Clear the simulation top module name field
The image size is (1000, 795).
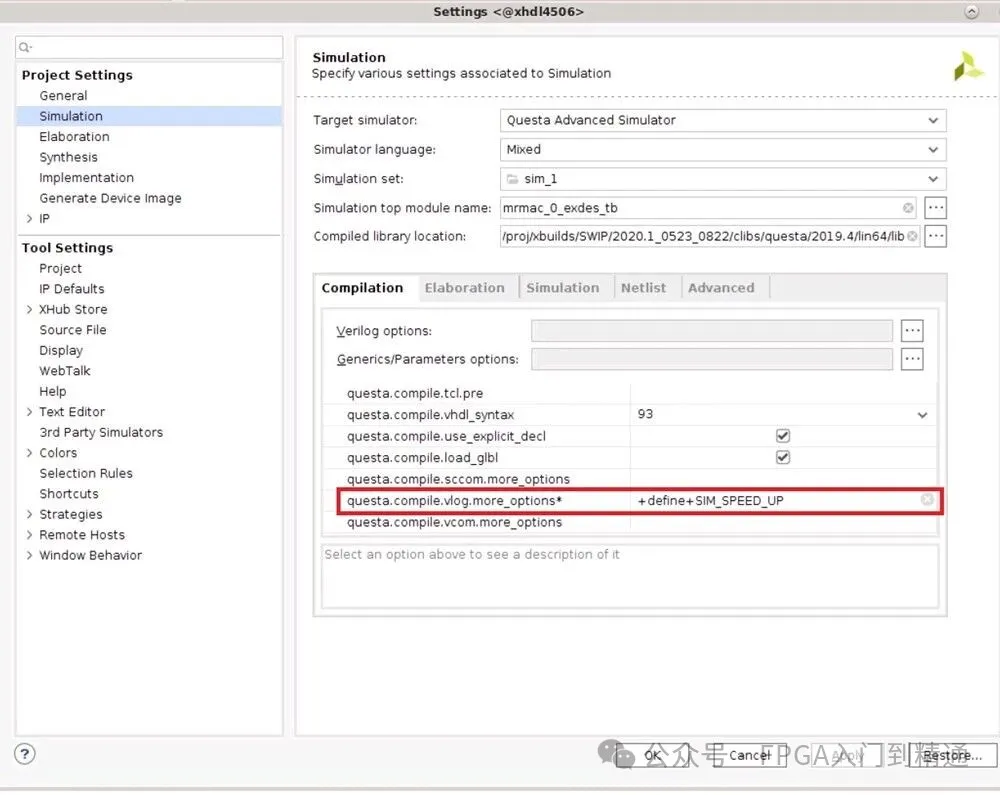click(908, 208)
